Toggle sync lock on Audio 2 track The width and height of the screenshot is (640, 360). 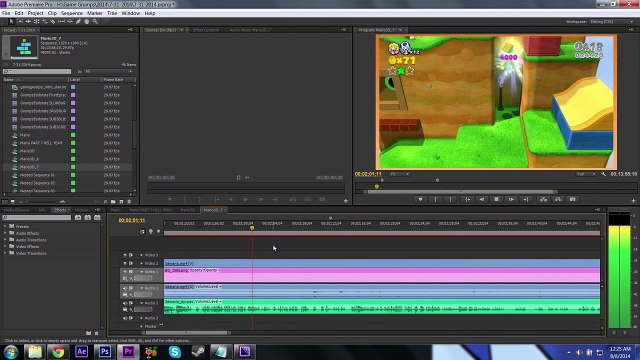click(131, 303)
